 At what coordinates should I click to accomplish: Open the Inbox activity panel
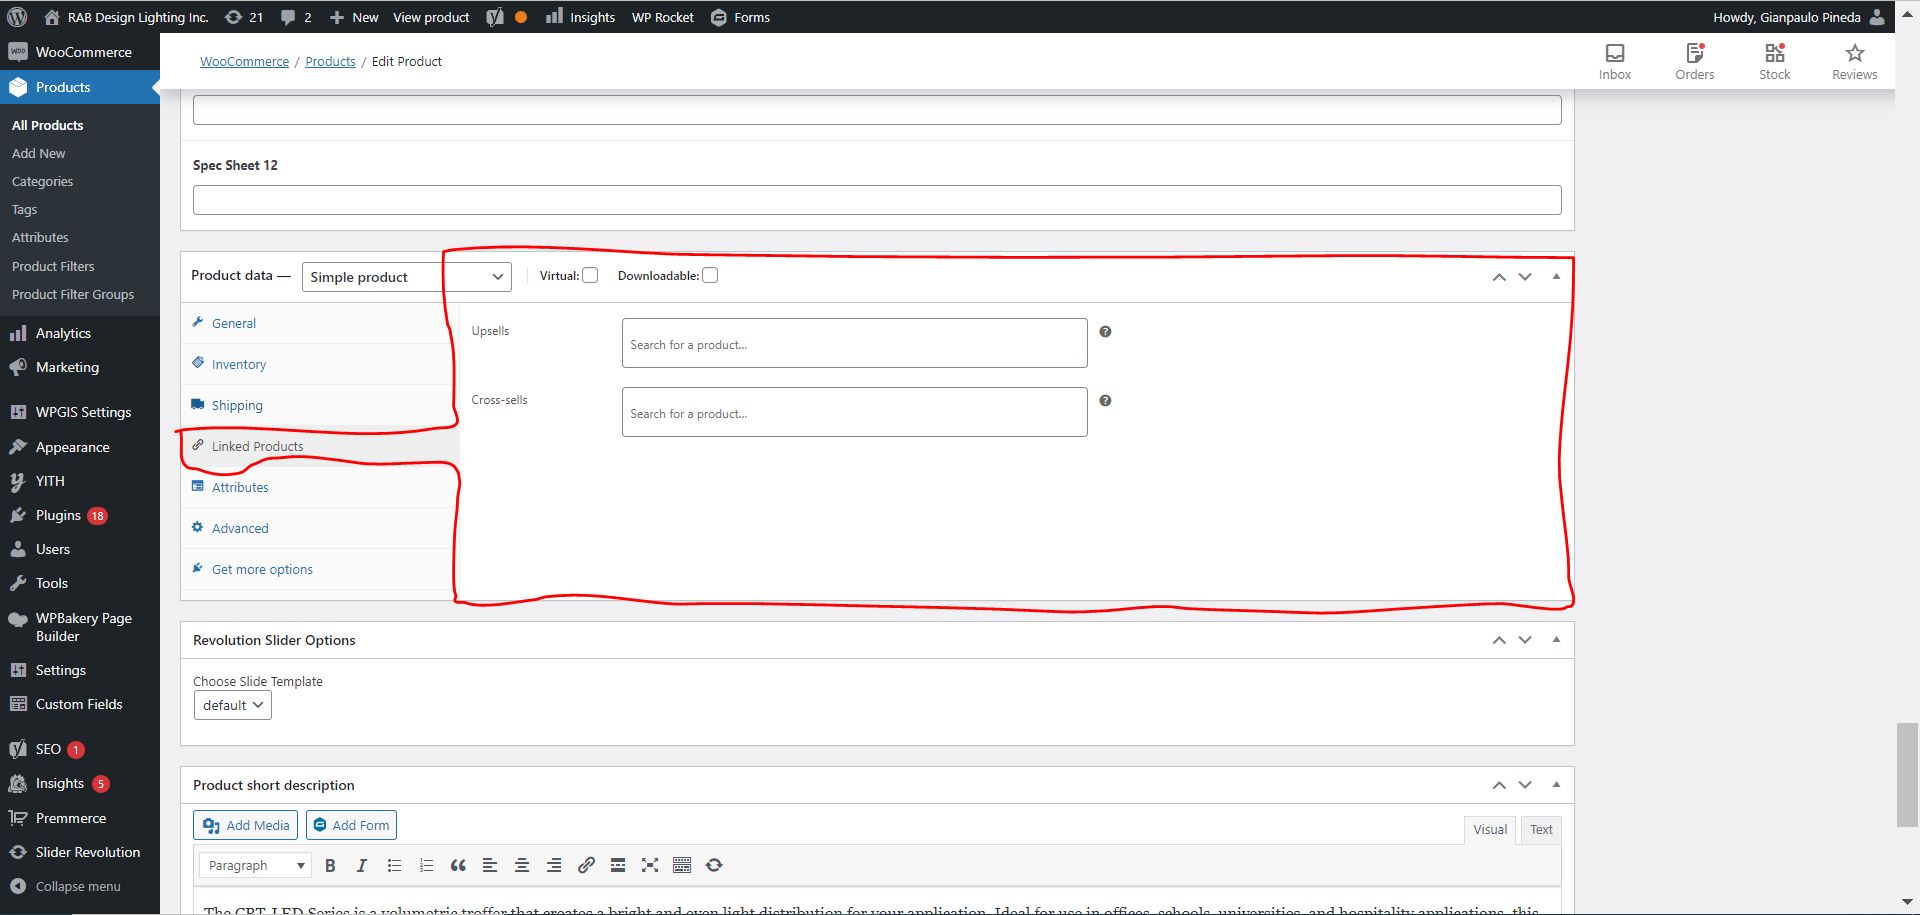[x=1614, y=61]
